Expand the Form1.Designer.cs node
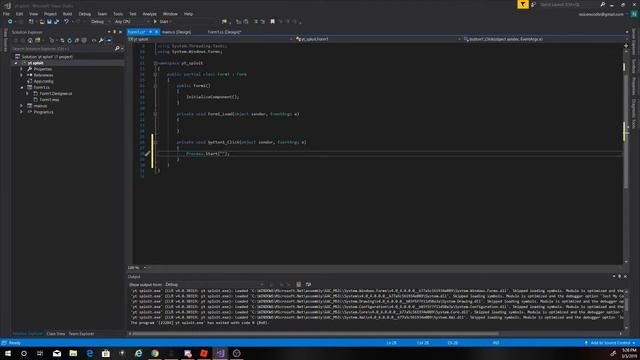 pyautogui.click(x=28, y=93)
